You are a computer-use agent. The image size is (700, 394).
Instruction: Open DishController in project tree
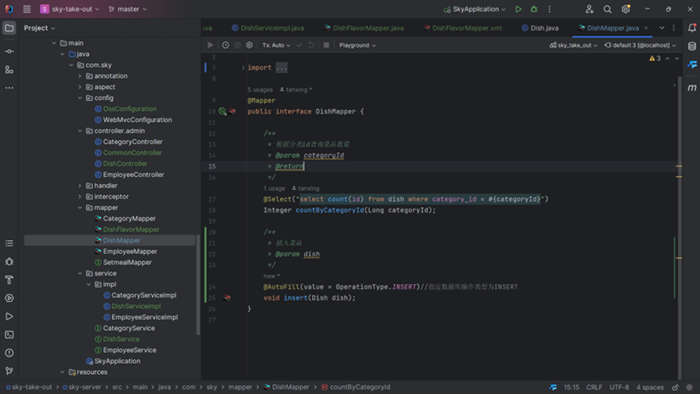point(125,164)
